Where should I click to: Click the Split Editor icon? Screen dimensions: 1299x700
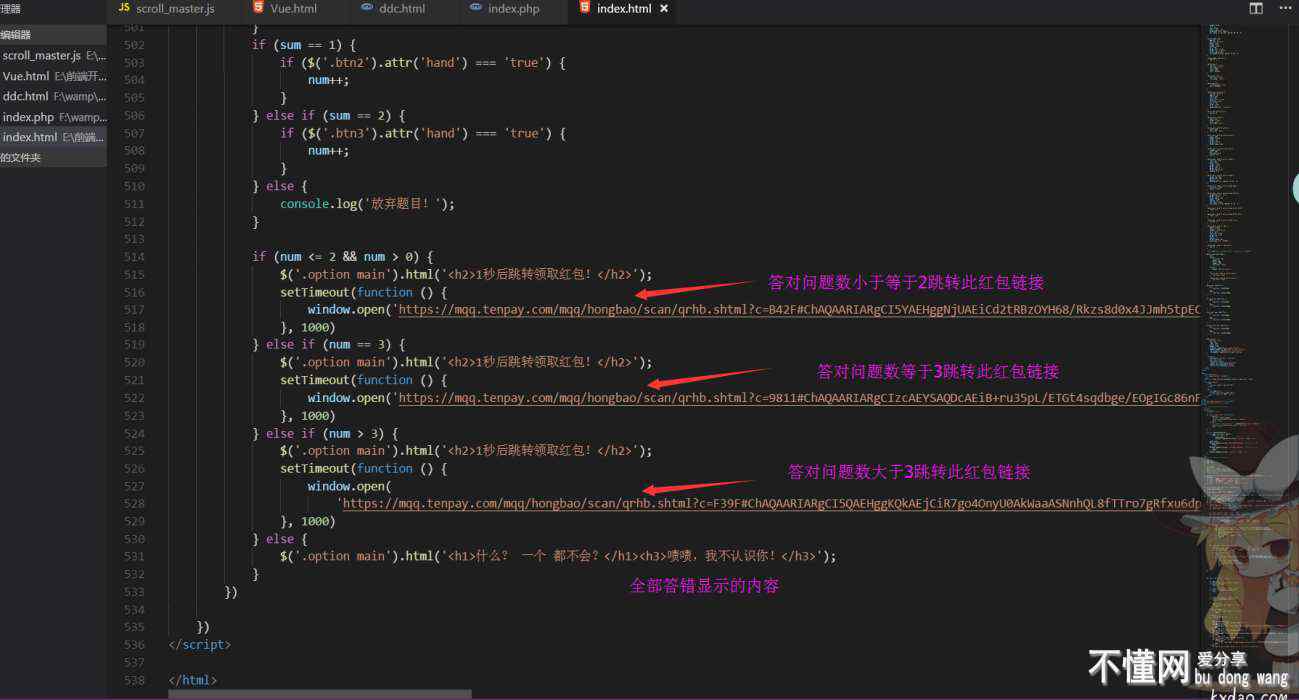[x=1256, y=8]
